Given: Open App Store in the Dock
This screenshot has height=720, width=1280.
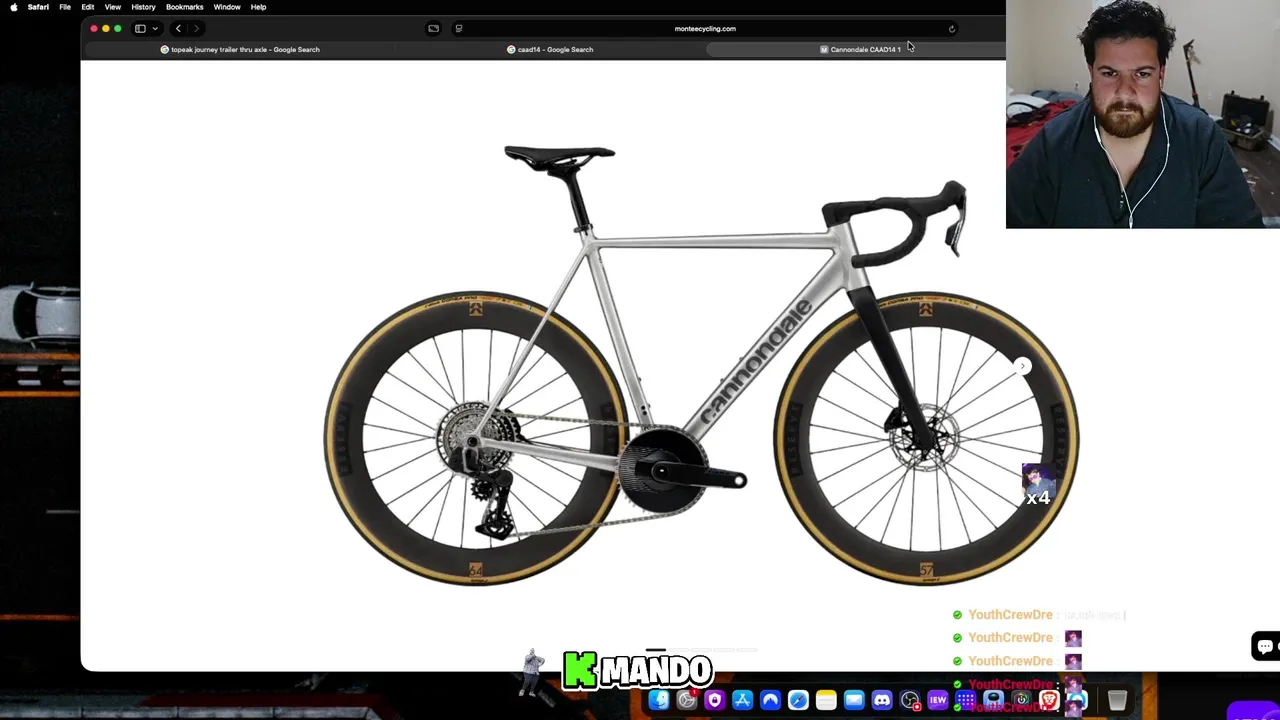Looking at the screenshot, I should [742, 700].
